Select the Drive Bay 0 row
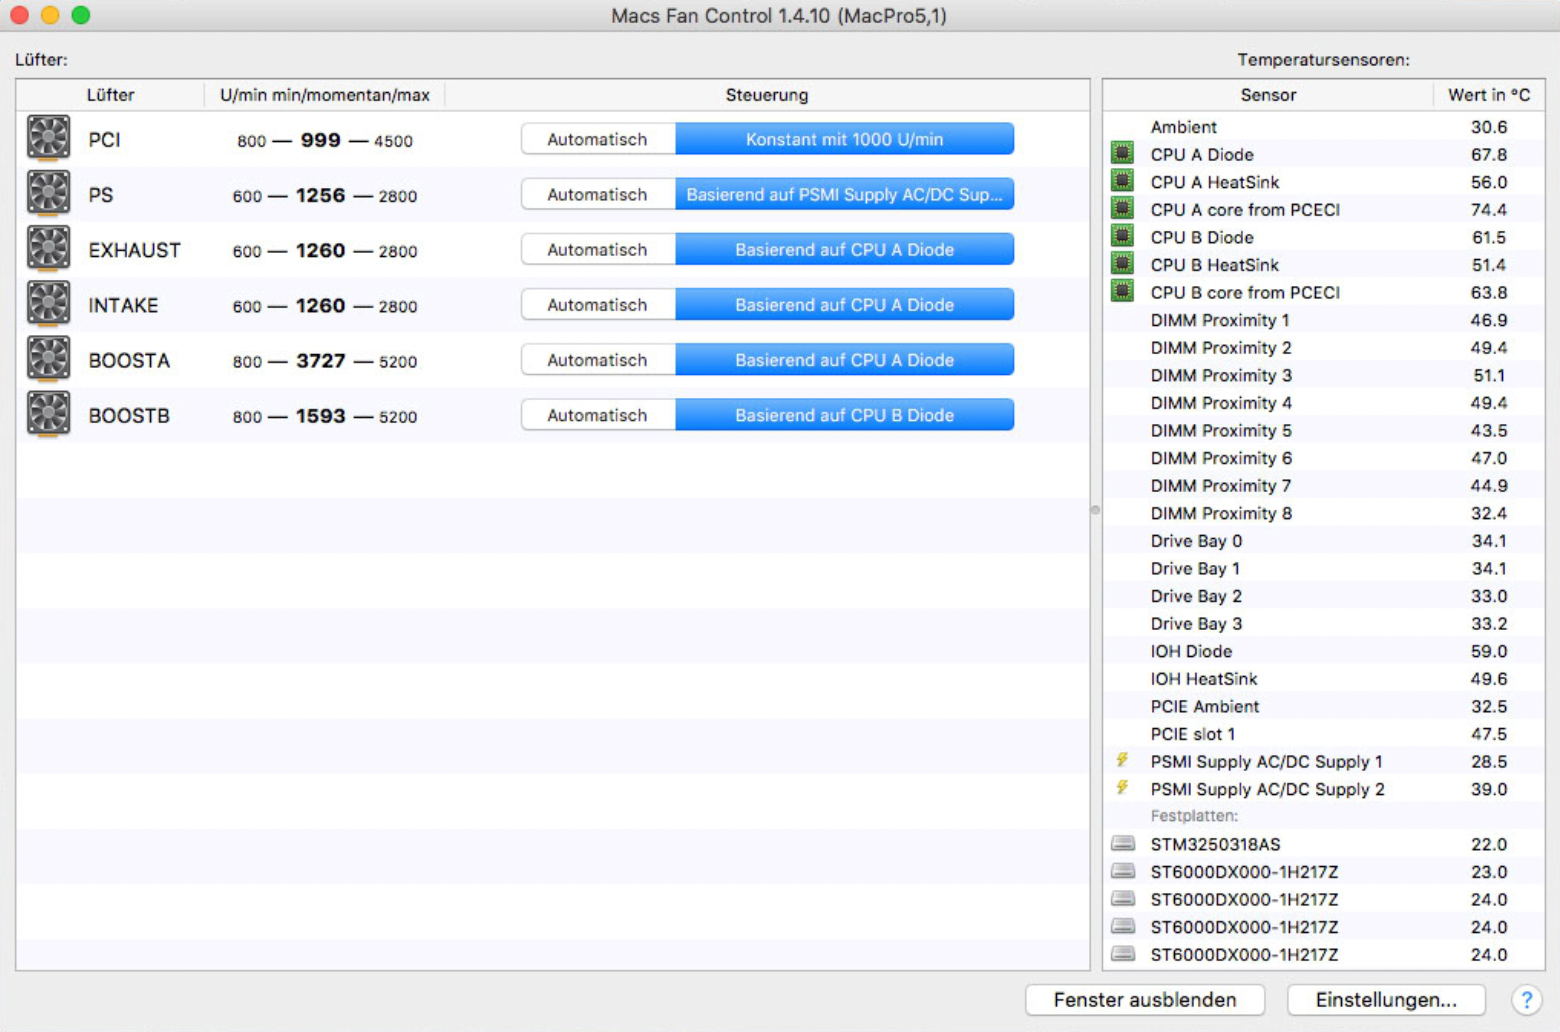 coord(1324,540)
